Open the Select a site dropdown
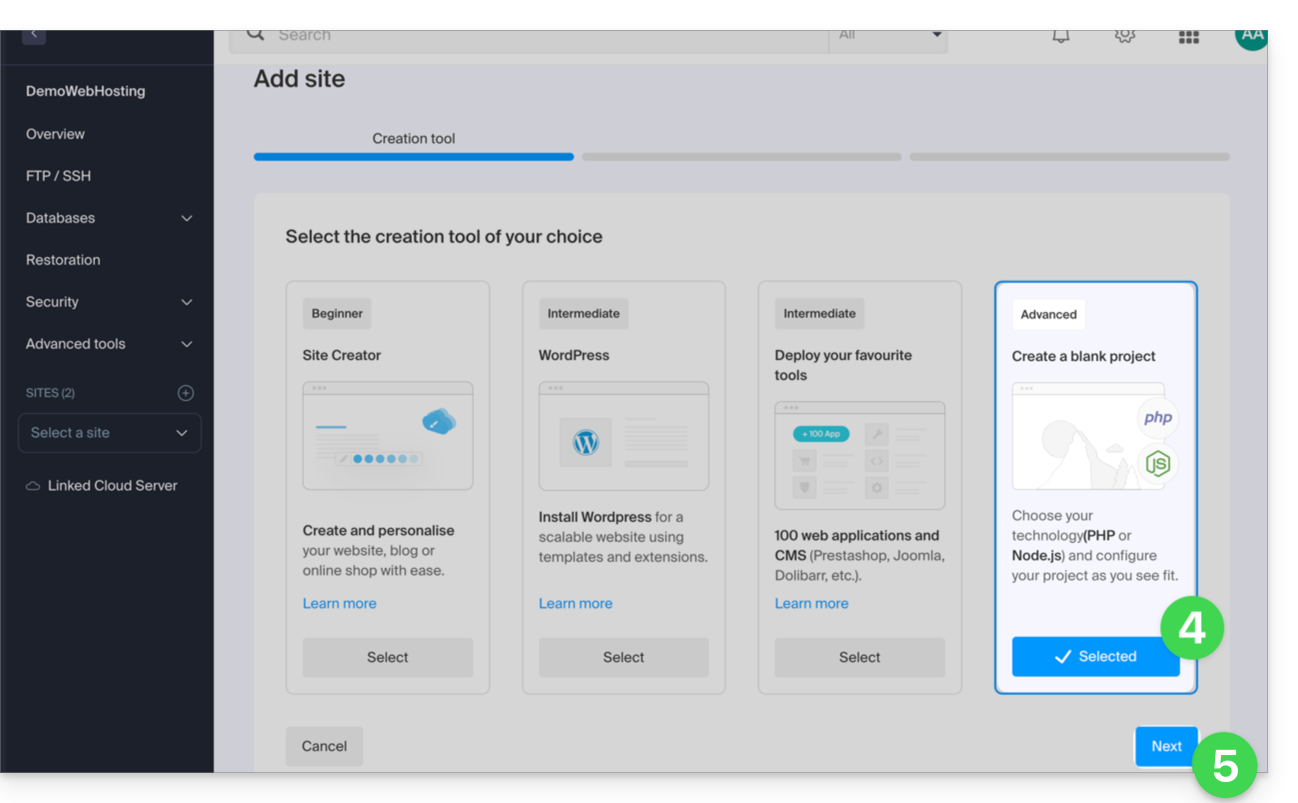 109,433
